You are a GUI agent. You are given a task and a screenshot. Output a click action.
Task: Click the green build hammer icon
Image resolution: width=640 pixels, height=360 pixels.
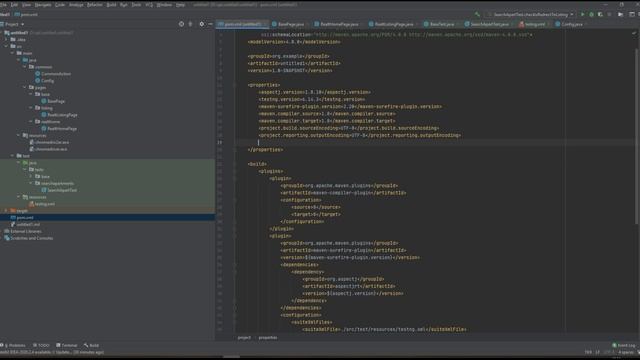[477, 14]
